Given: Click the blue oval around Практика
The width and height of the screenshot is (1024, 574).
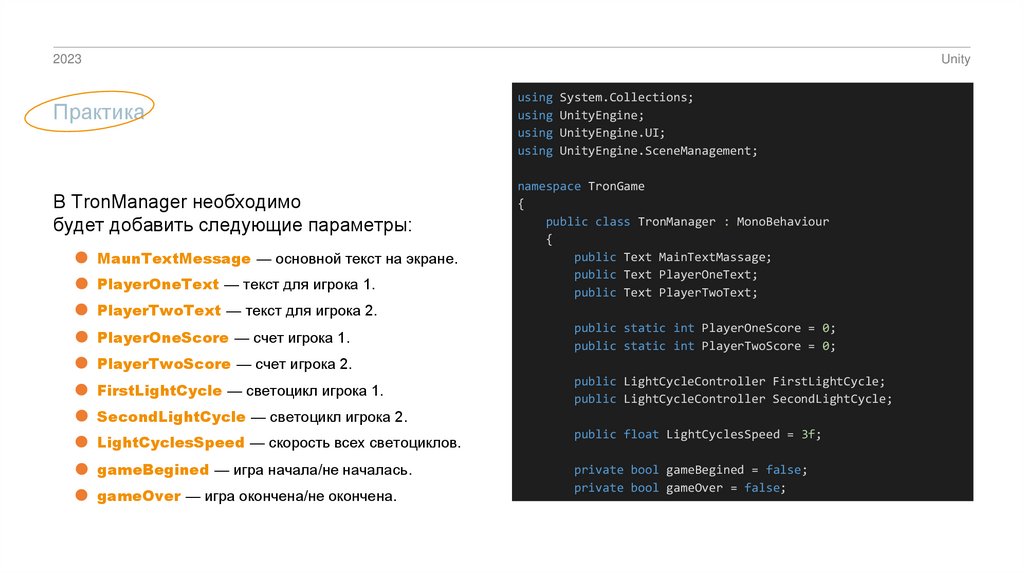Looking at the screenshot, I should (x=90, y=113).
